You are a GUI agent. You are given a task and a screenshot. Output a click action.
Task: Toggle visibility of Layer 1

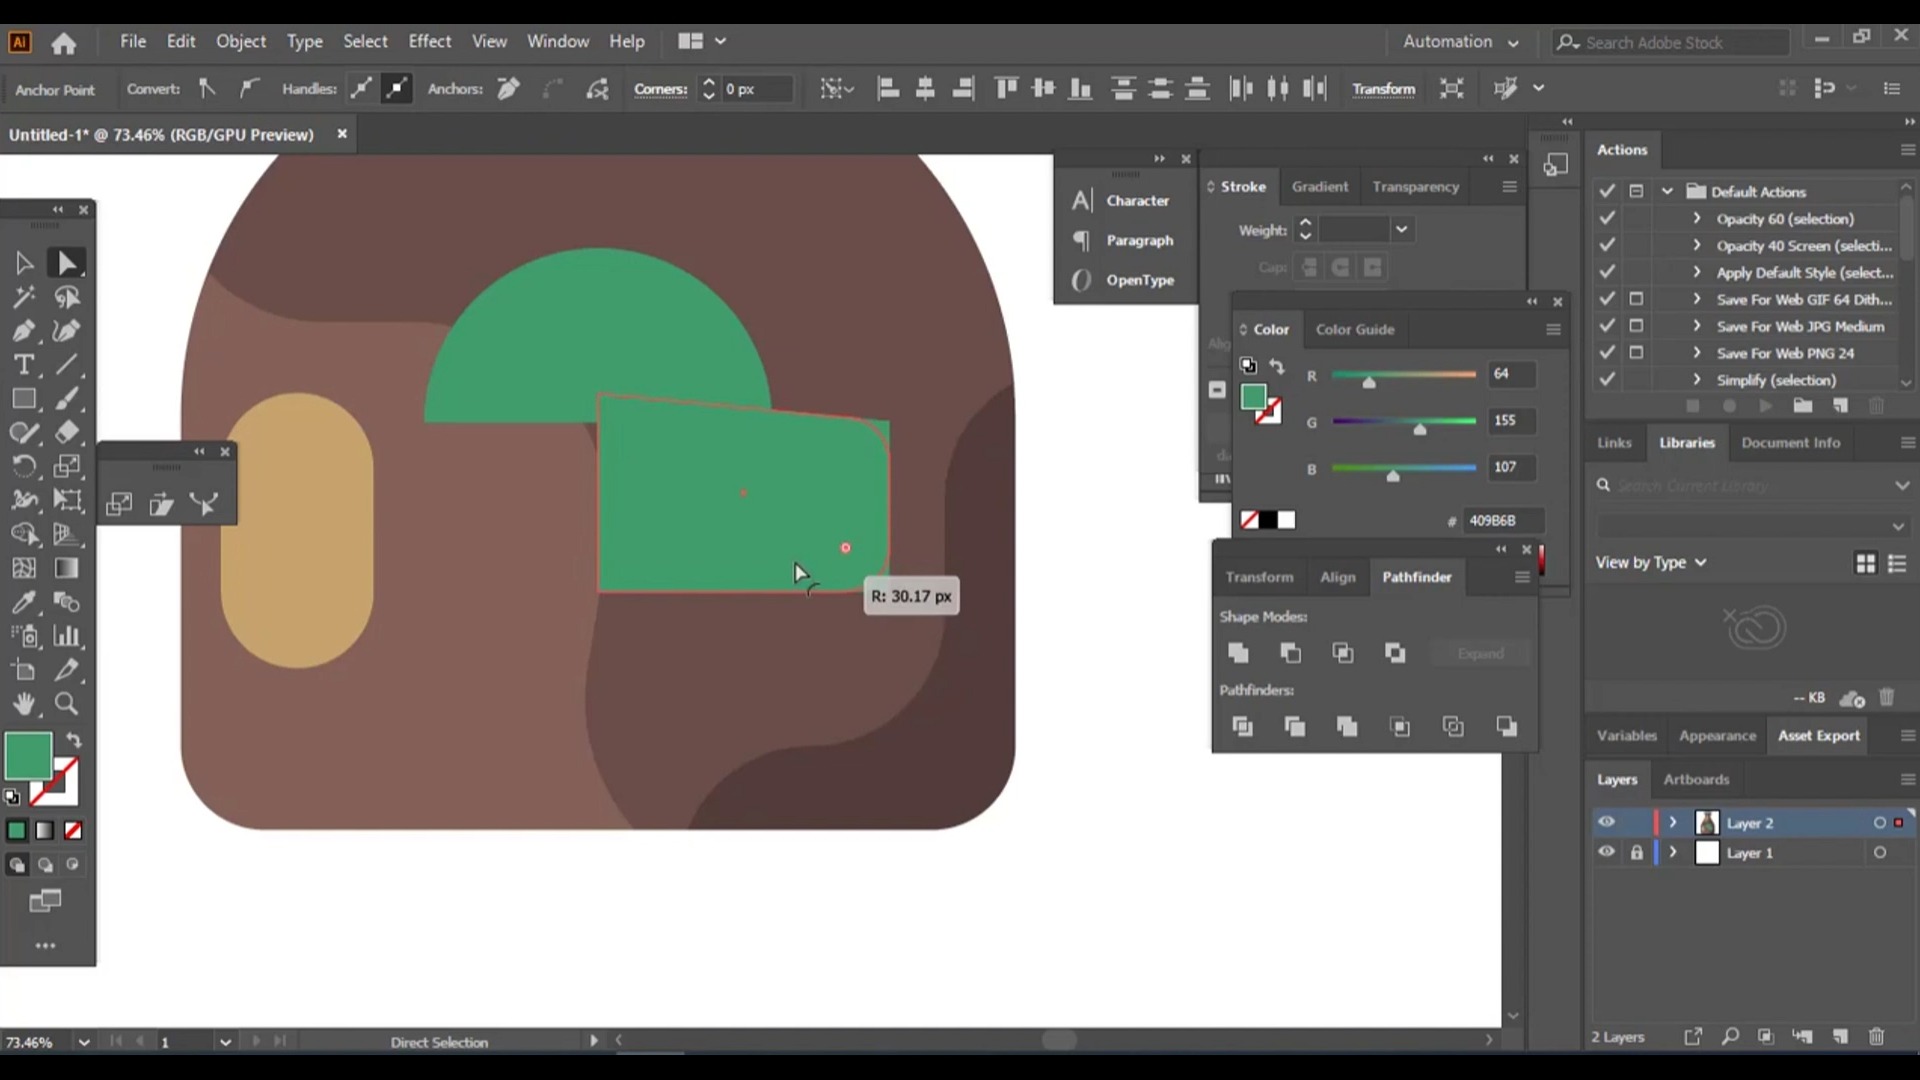coord(1607,852)
